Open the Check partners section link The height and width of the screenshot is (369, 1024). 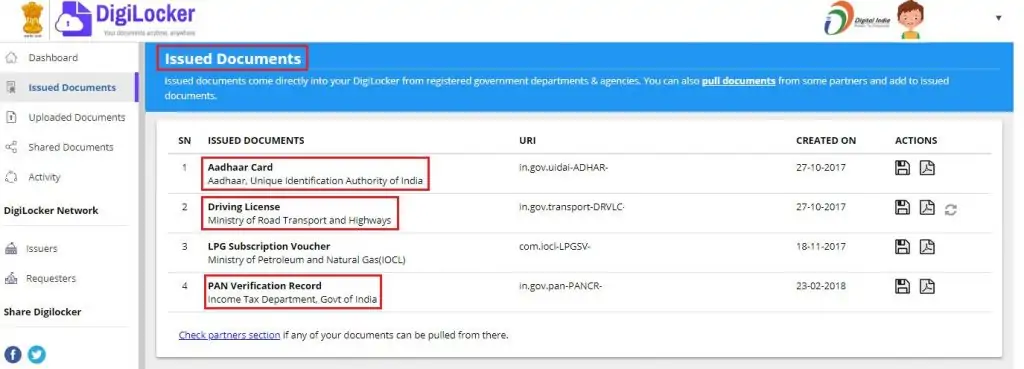pyautogui.click(x=229, y=335)
